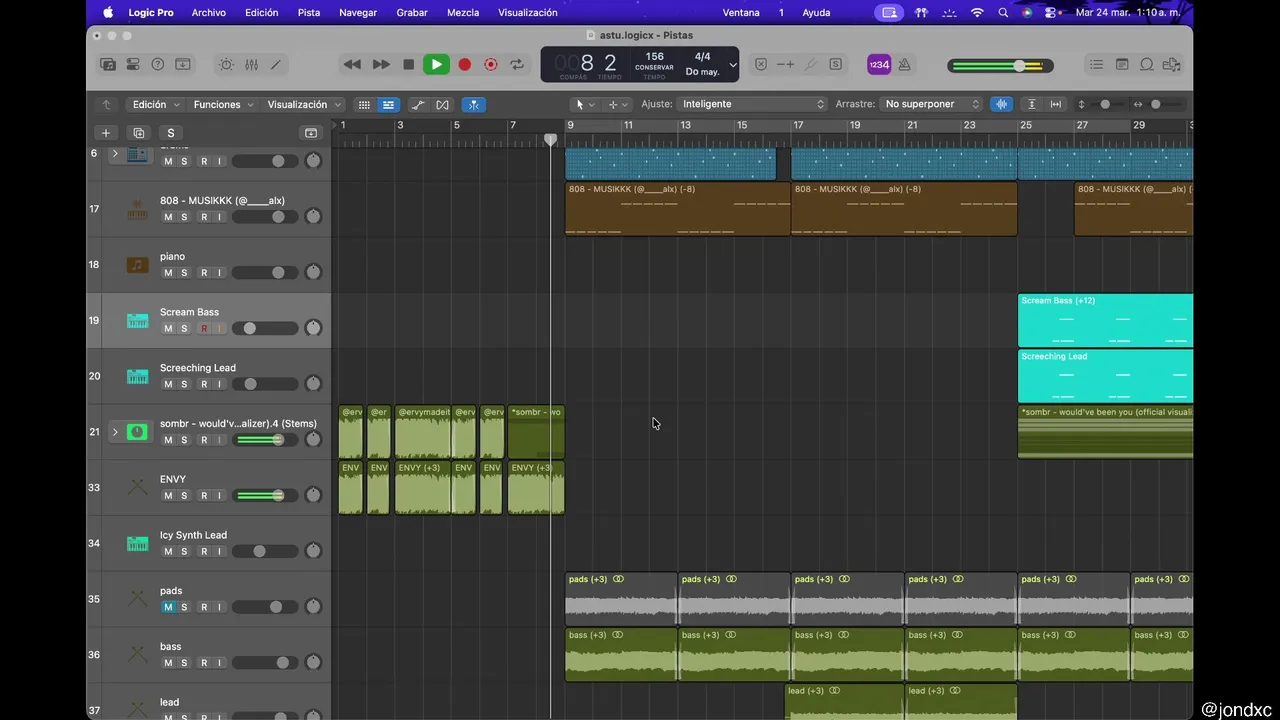1280x720 pixels.
Task: Toggle the Flex show/hide icon
Action: [x=442, y=104]
